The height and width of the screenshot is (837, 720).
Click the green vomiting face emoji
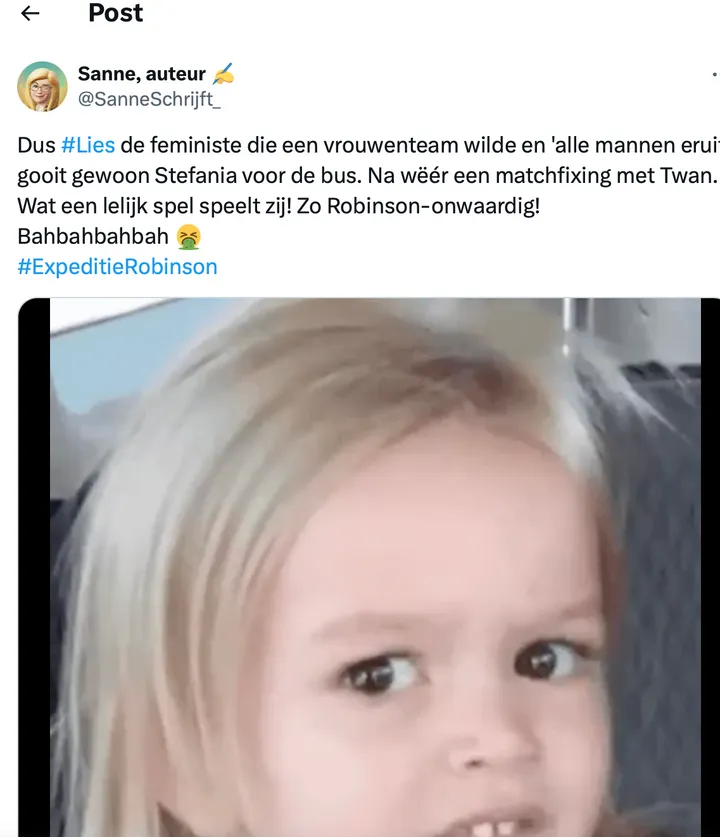tap(189, 236)
